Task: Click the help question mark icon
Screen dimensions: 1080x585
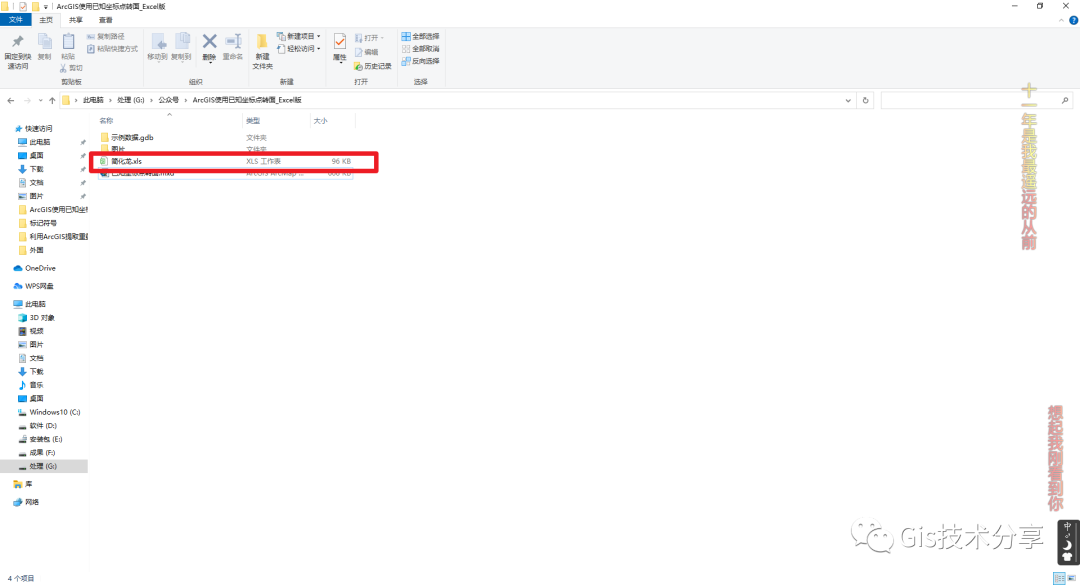Action: tap(1073, 20)
